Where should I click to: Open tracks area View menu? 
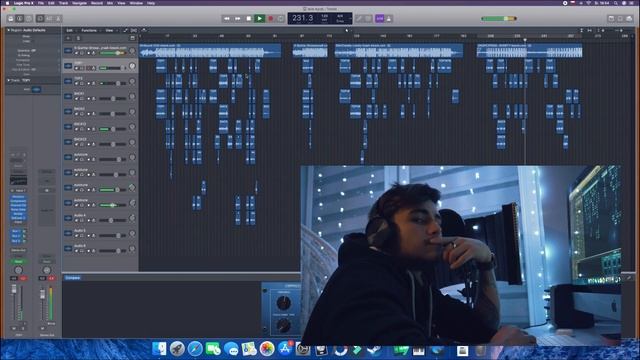click(x=109, y=31)
